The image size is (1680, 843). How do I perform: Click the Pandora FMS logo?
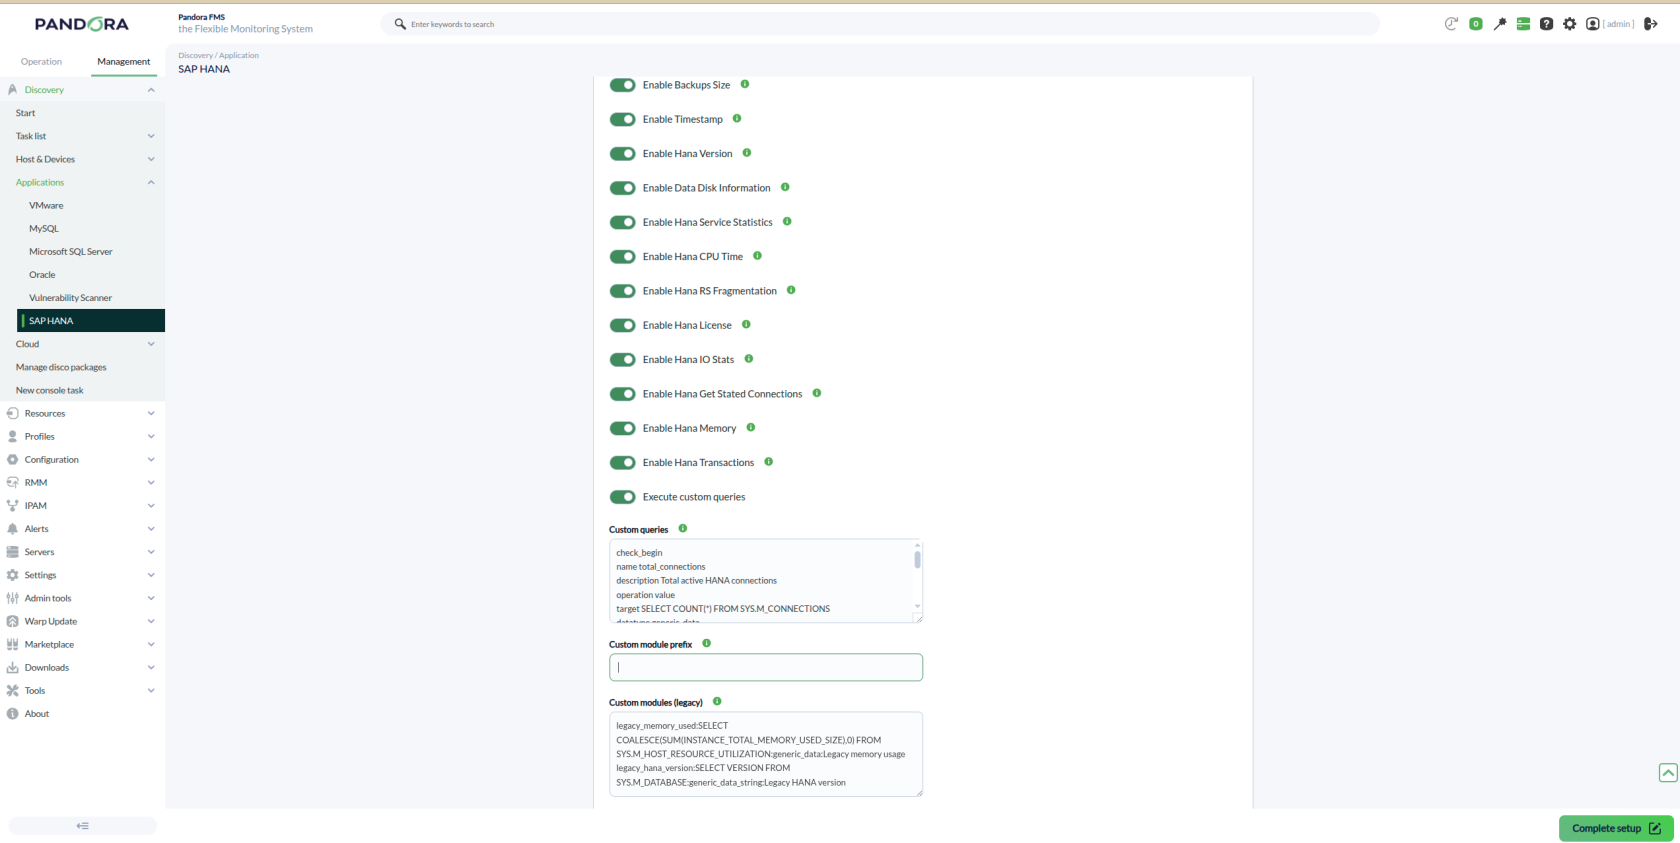pos(82,24)
